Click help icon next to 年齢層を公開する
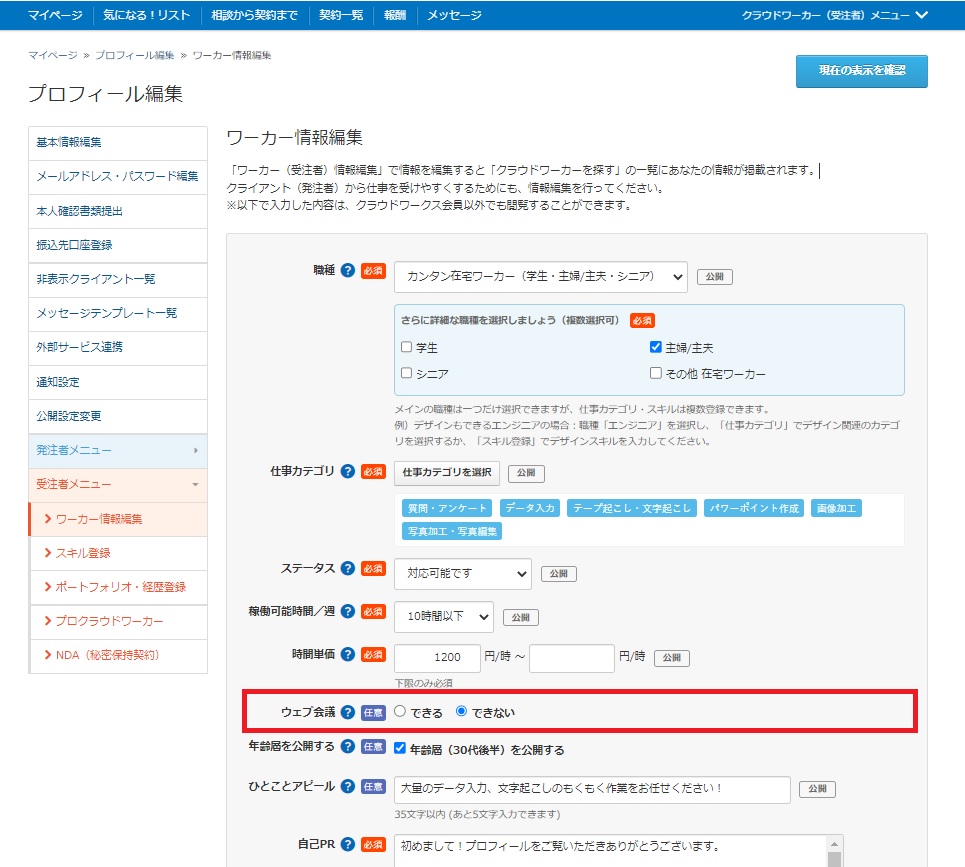This screenshot has width=965, height=867. tap(348, 746)
